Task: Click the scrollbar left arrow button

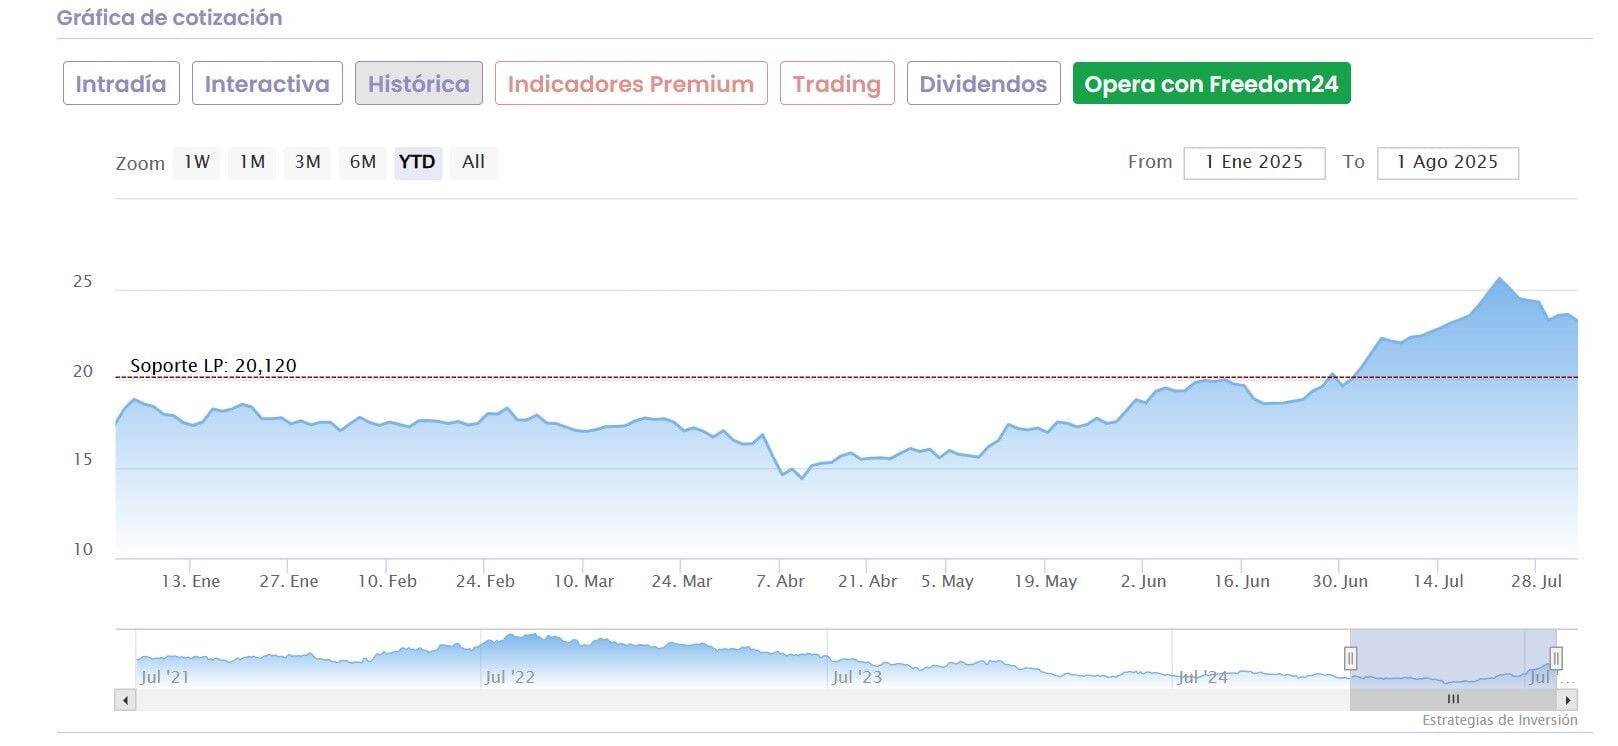Action: click(125, 700)
